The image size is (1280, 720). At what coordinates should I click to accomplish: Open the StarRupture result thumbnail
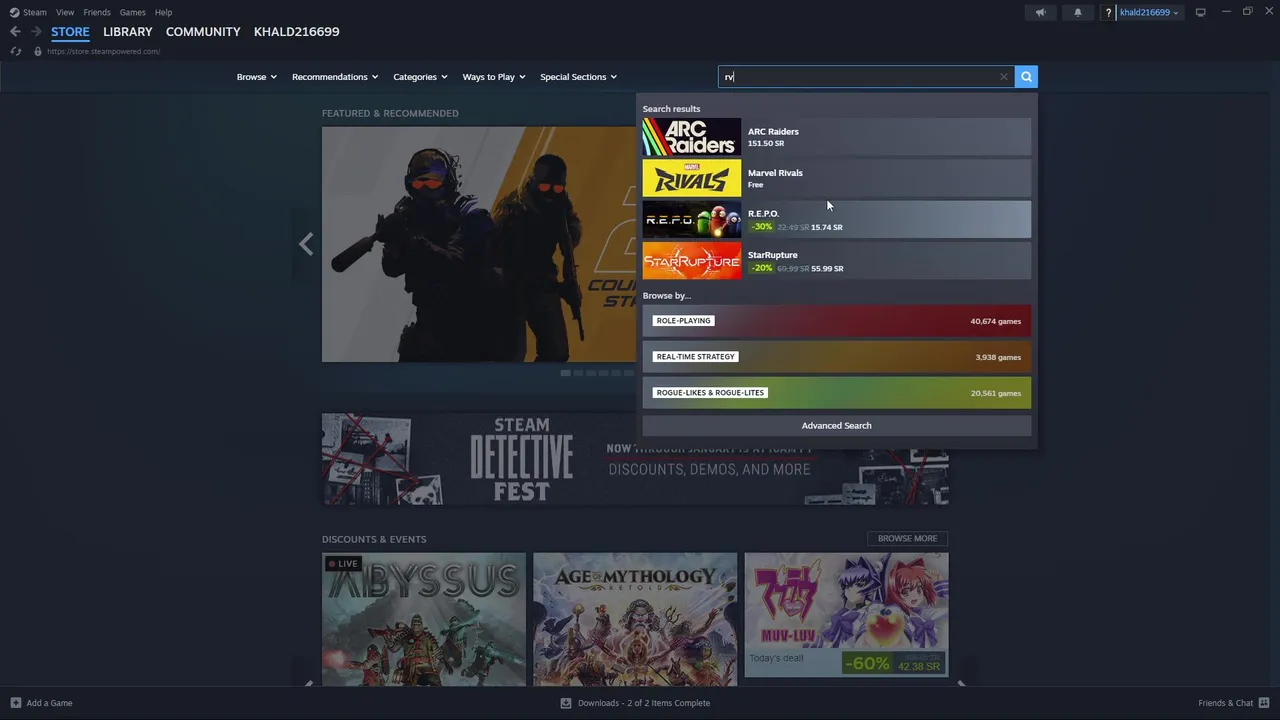pyautogui.click(x=692, y=260)
